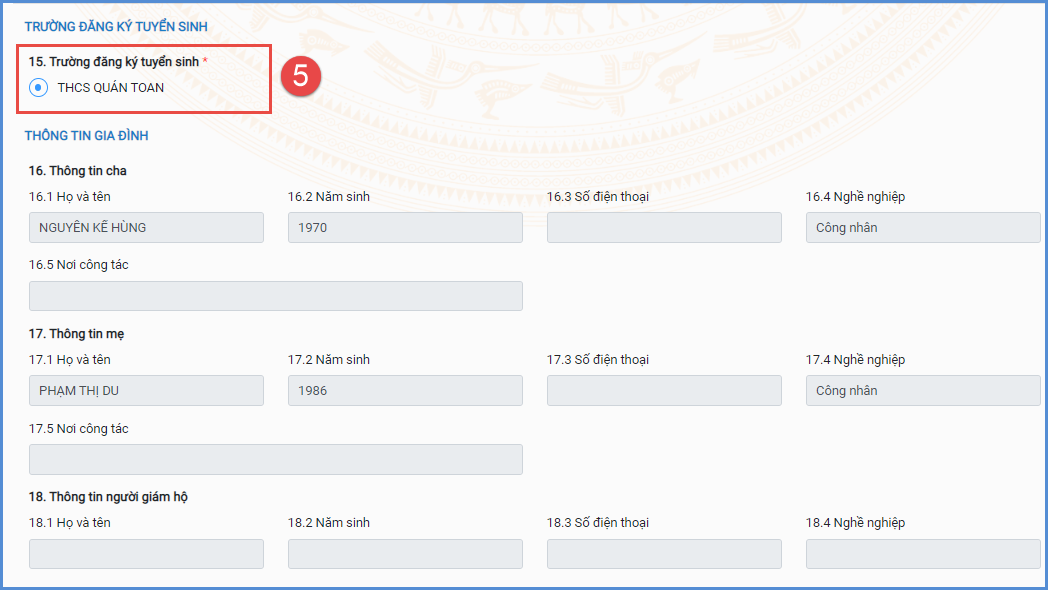Click the THCS QUÁN TOAN option label
Image resolution: width=1048 pixels, height=590 pixels.
(x=110, y=88)
